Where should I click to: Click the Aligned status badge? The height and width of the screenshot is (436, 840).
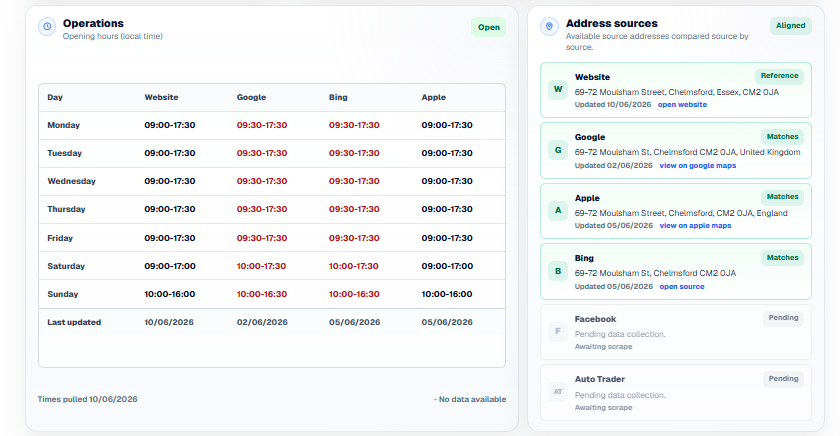click(790, 26)
